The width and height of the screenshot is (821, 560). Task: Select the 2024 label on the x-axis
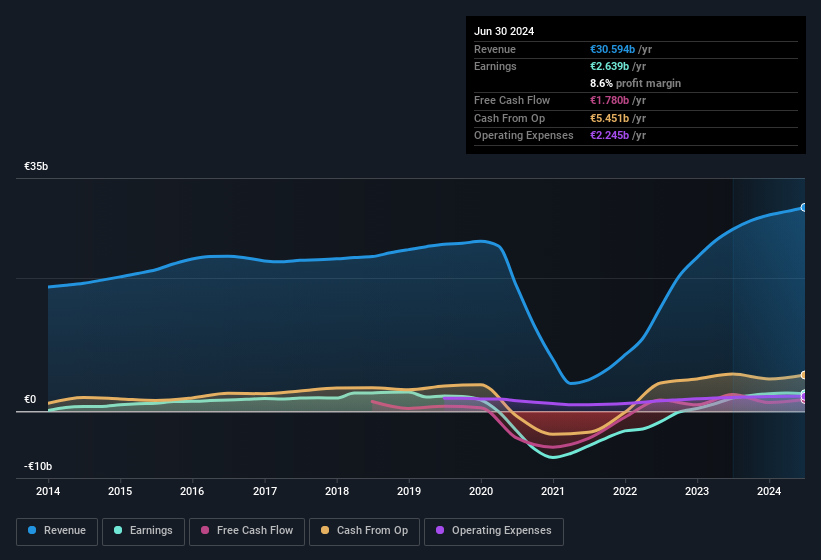point(769,491)
